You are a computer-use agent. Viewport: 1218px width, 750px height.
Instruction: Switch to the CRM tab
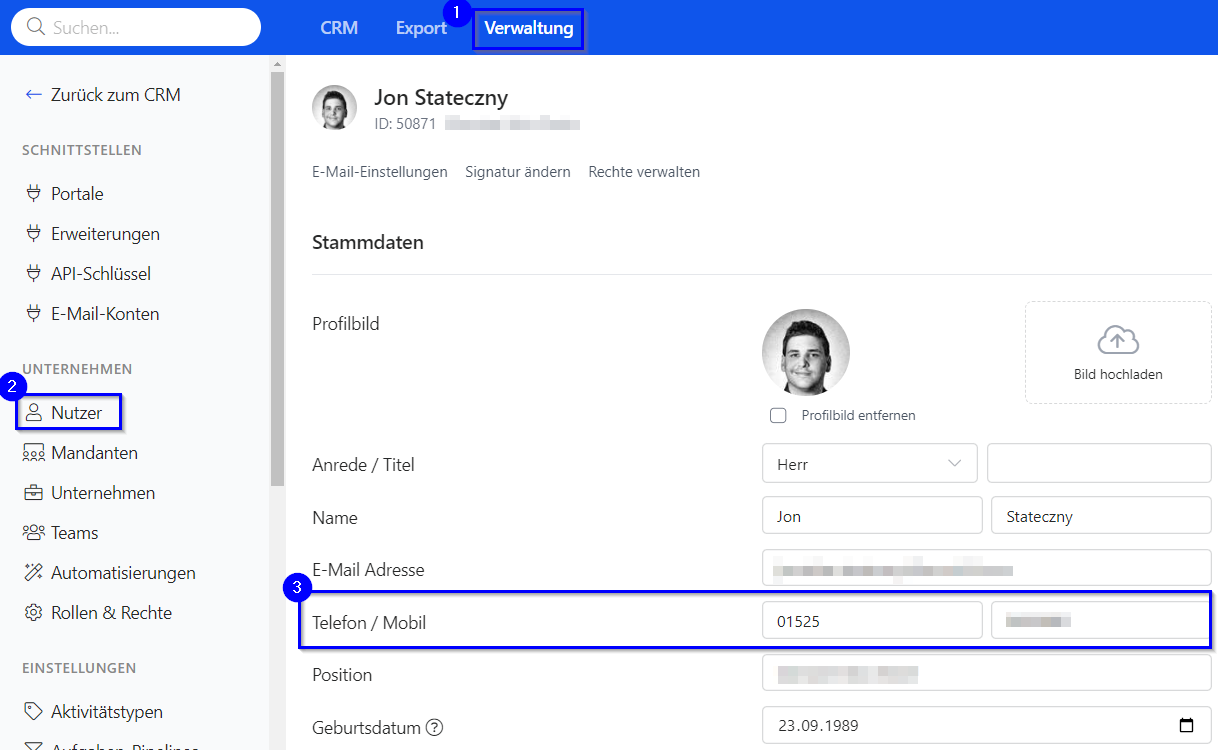pyautogui.click(x=339, y=28)
